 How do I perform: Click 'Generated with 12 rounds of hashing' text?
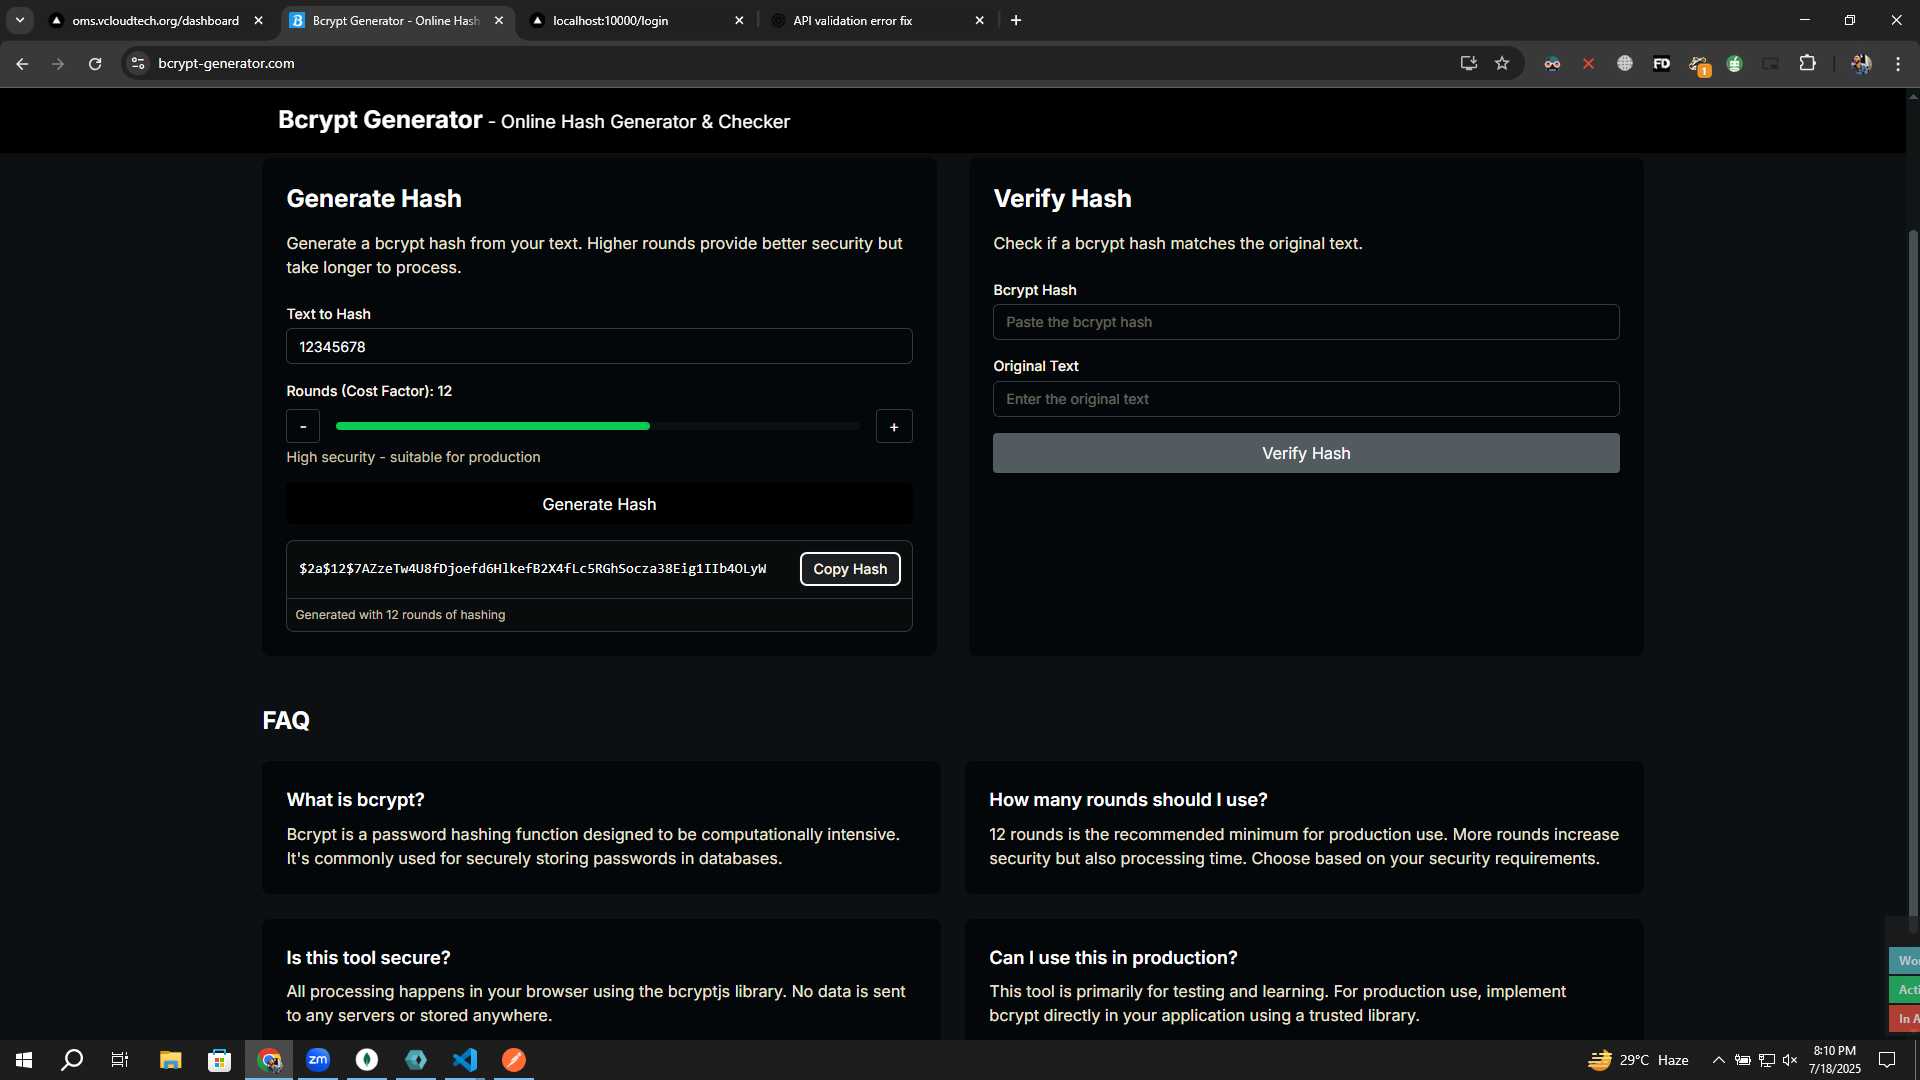pos(400,615)
